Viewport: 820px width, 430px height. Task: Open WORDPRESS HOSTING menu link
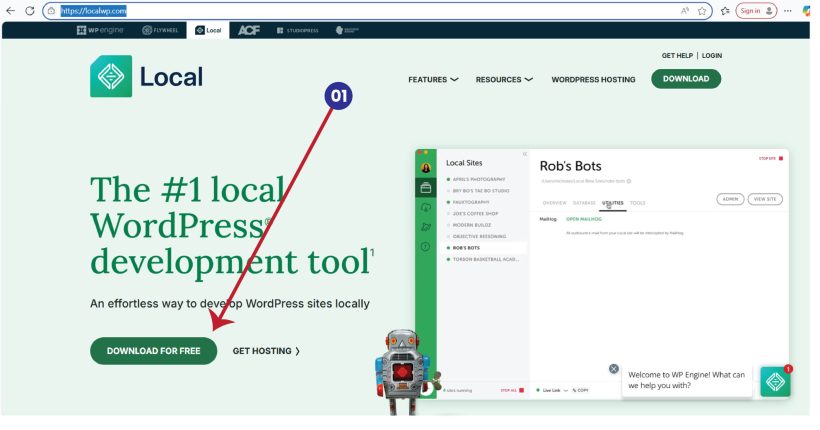(593, 80)
